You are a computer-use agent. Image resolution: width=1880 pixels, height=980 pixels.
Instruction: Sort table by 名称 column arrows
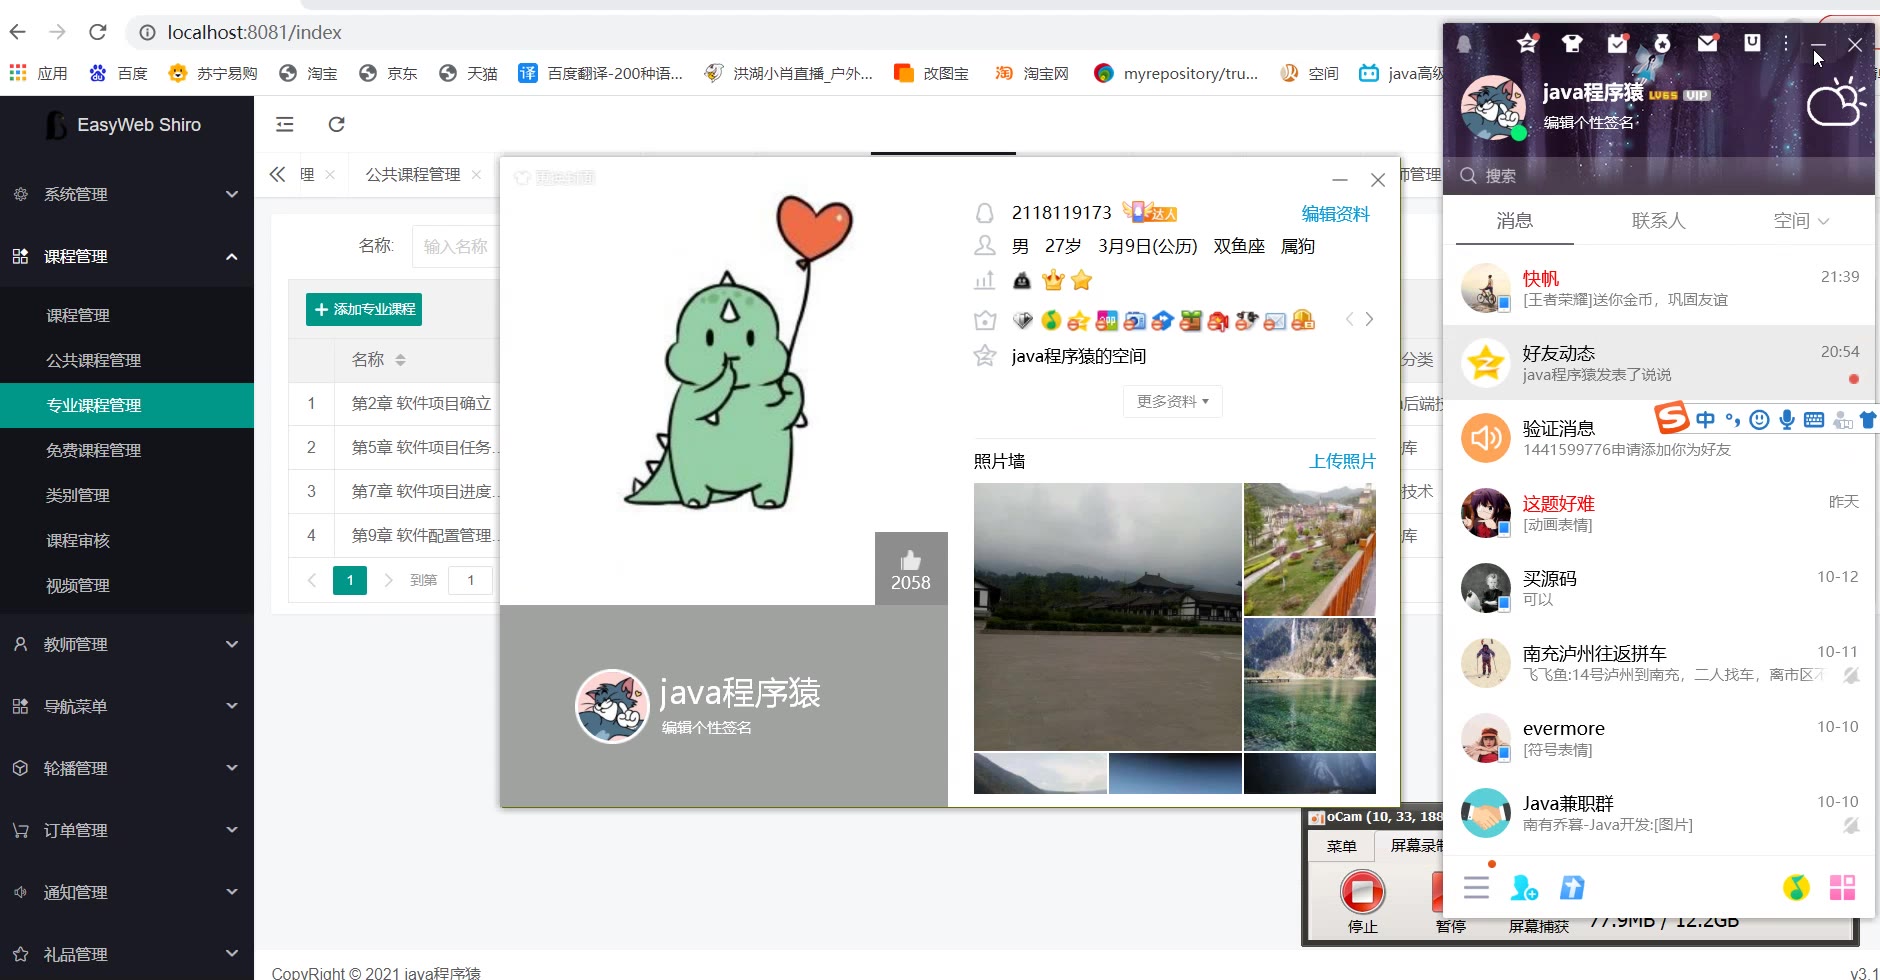pyautogui.click(x=400, y=359)
